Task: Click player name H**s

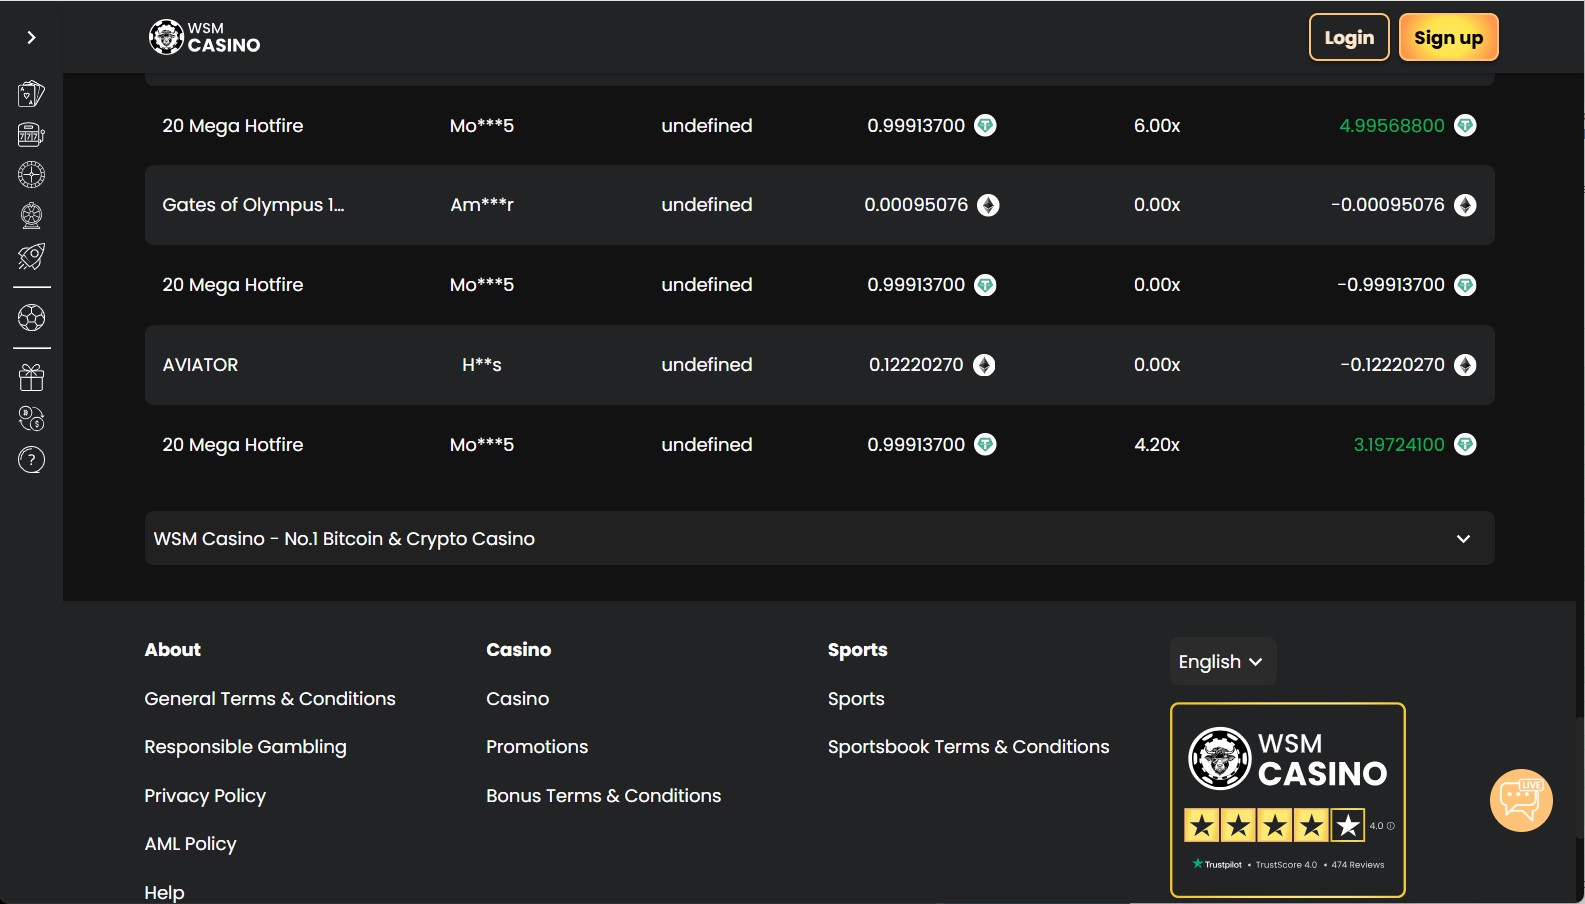Action: [482, 365]
